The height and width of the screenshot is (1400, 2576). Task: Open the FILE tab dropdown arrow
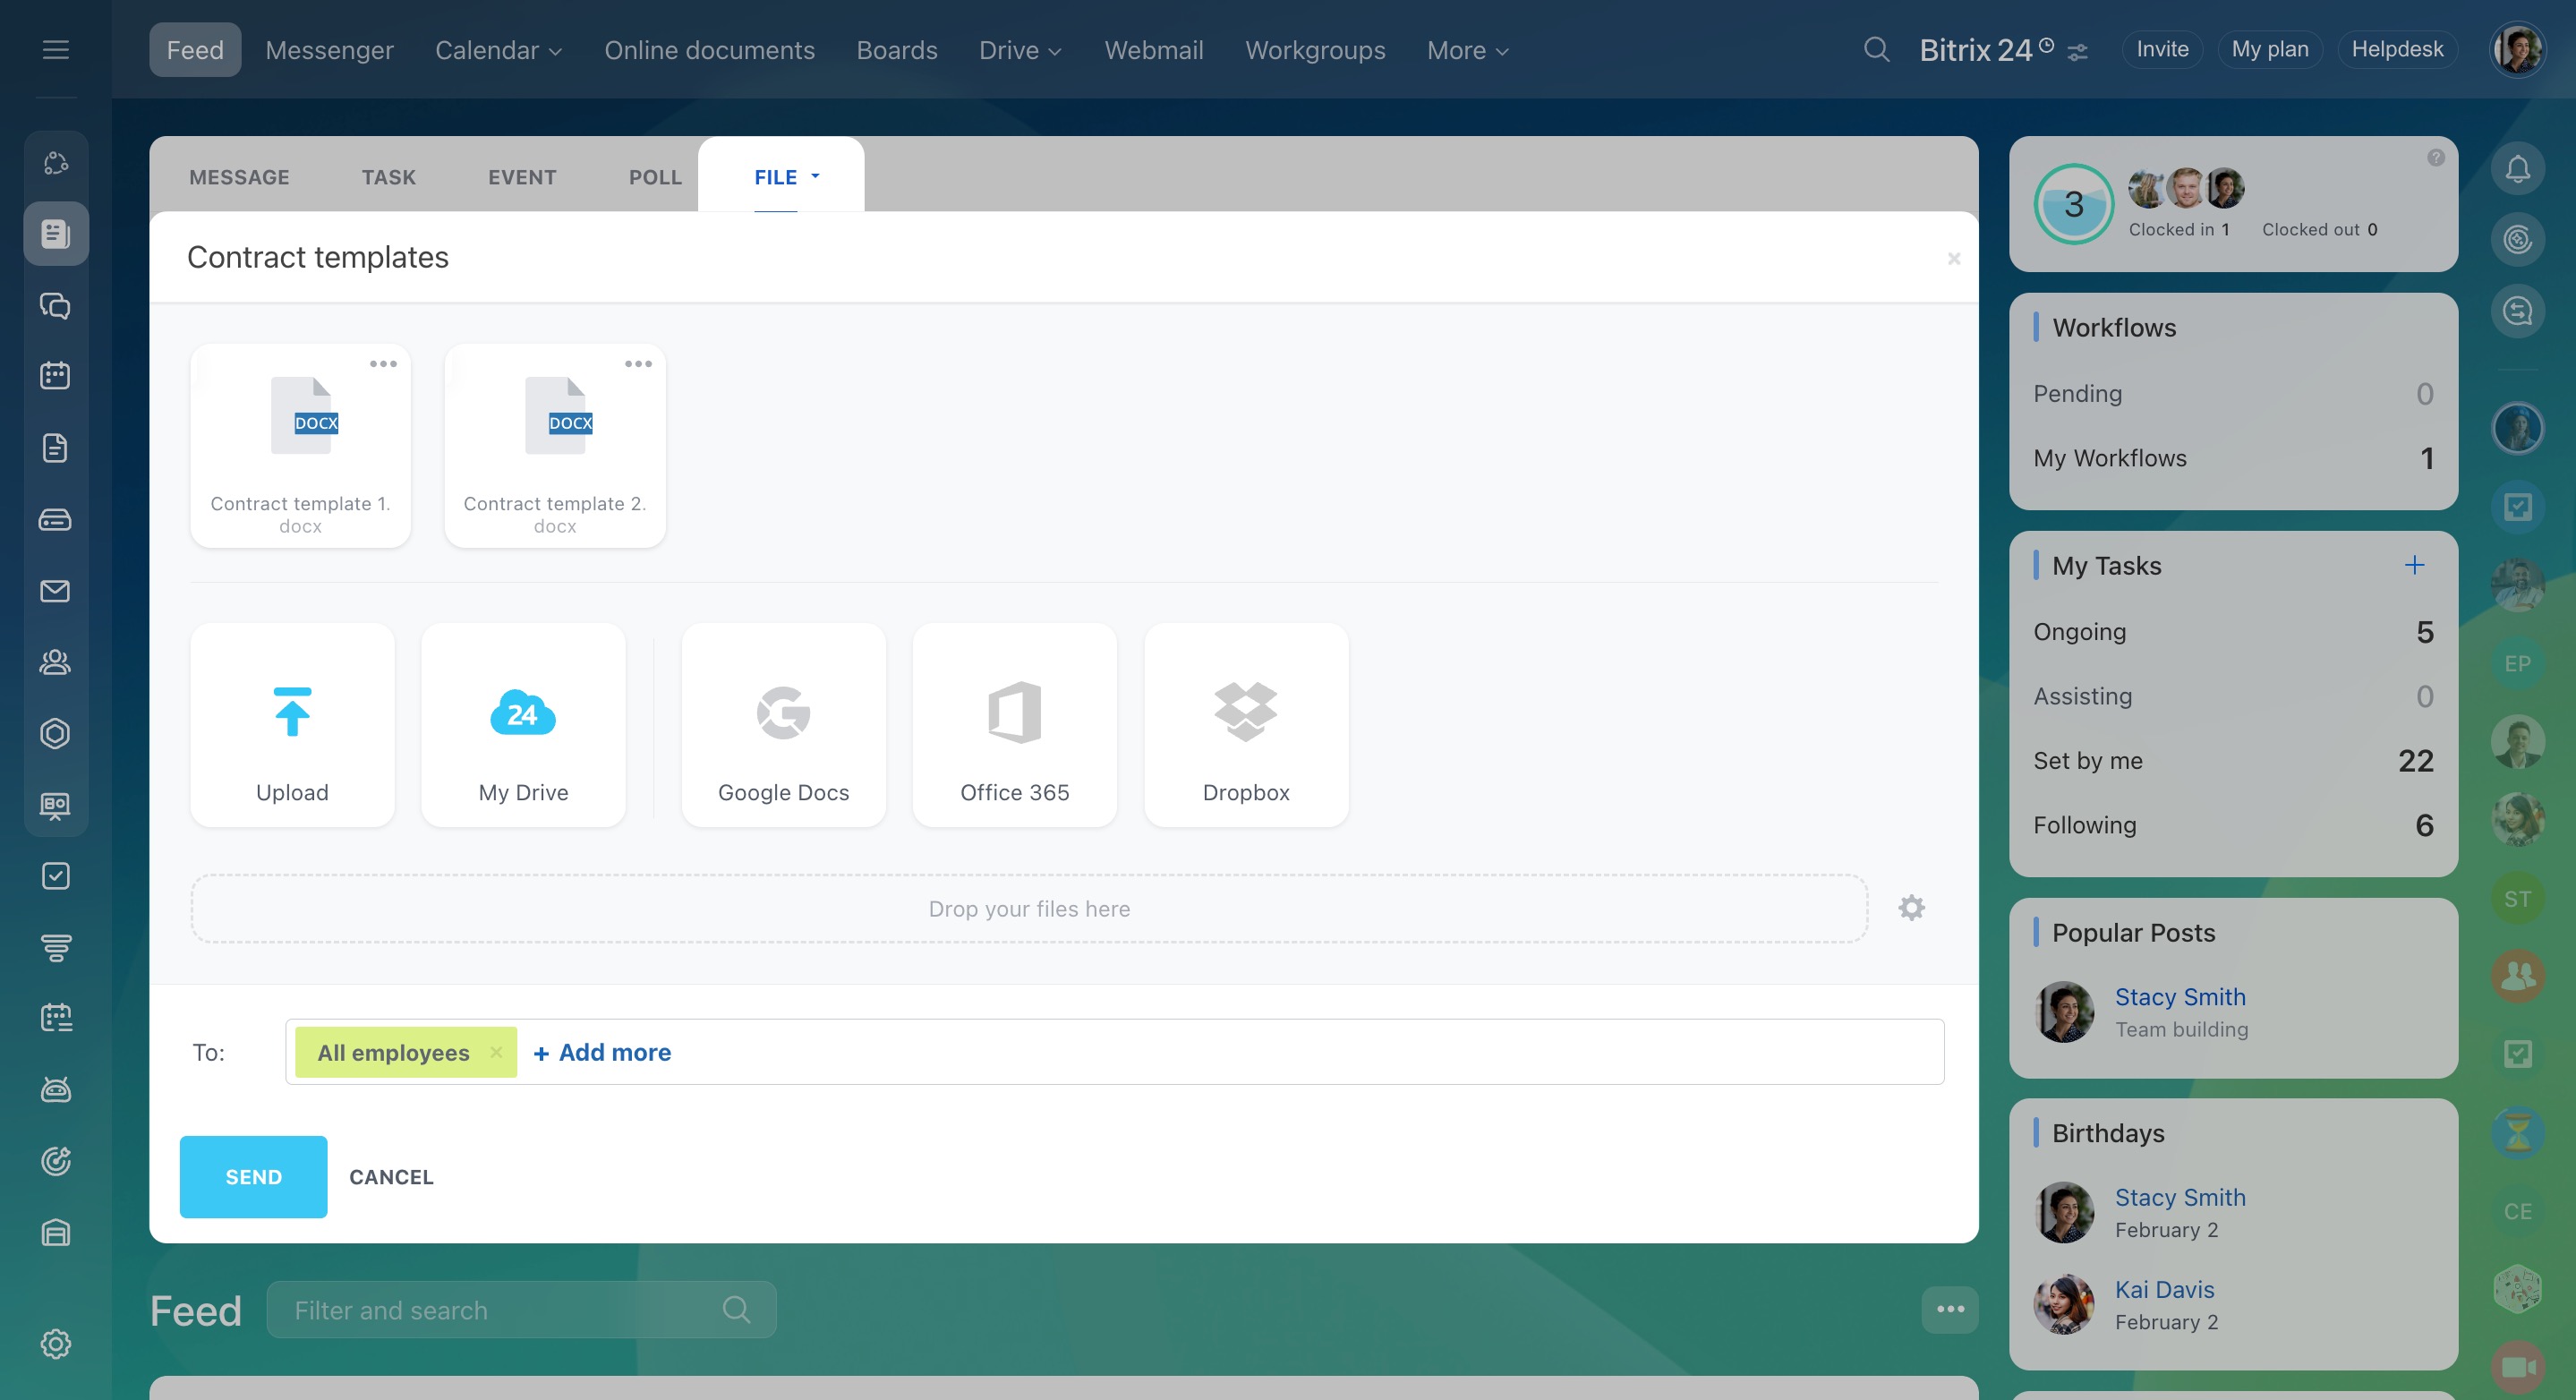coord(815,176)
